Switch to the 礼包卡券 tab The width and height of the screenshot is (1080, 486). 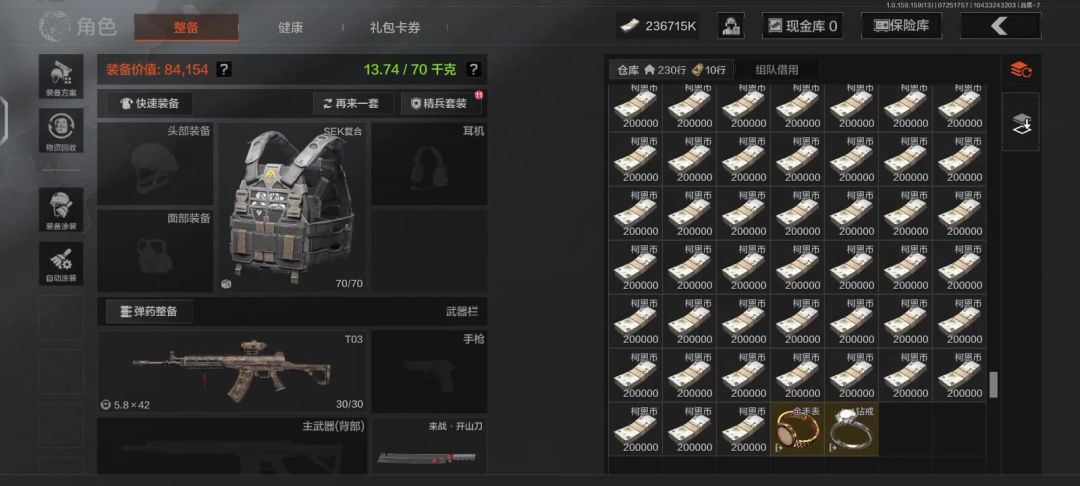tap(395, 28)
